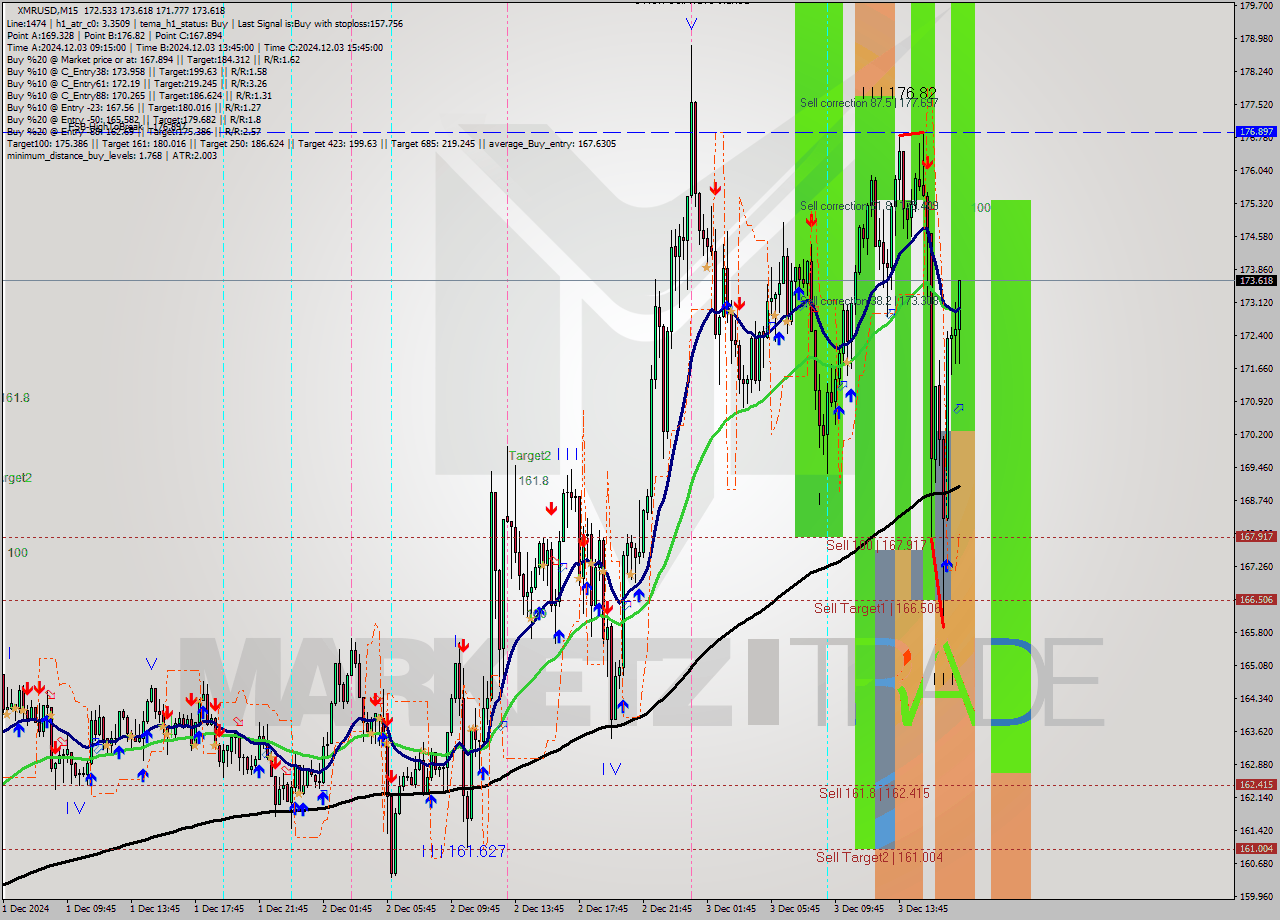
Task: Click the 'Target2' label near 2 Dec 13:45
Action: (529, 455)
